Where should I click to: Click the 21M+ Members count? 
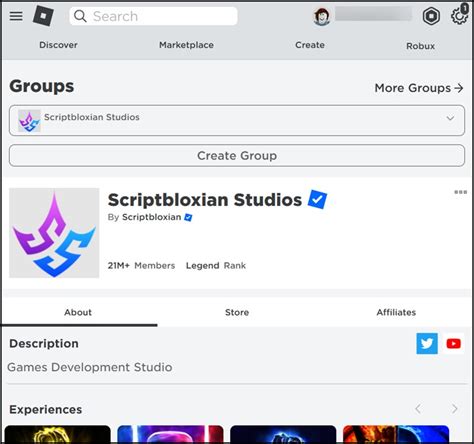tap(141, 266)
